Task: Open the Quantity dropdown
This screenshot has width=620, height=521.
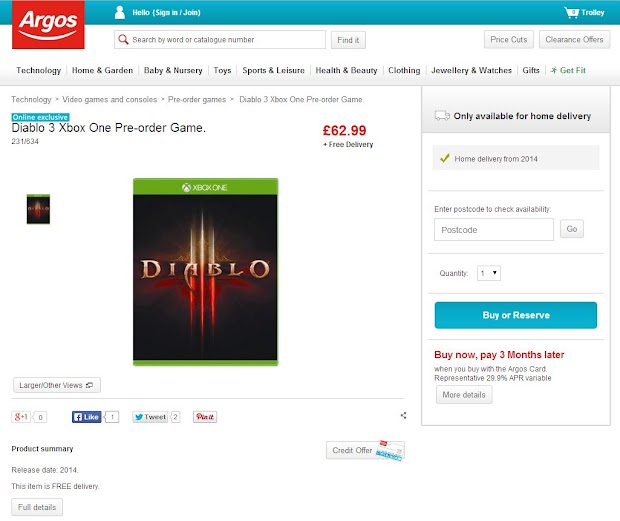Action: (x=489, y=273)
